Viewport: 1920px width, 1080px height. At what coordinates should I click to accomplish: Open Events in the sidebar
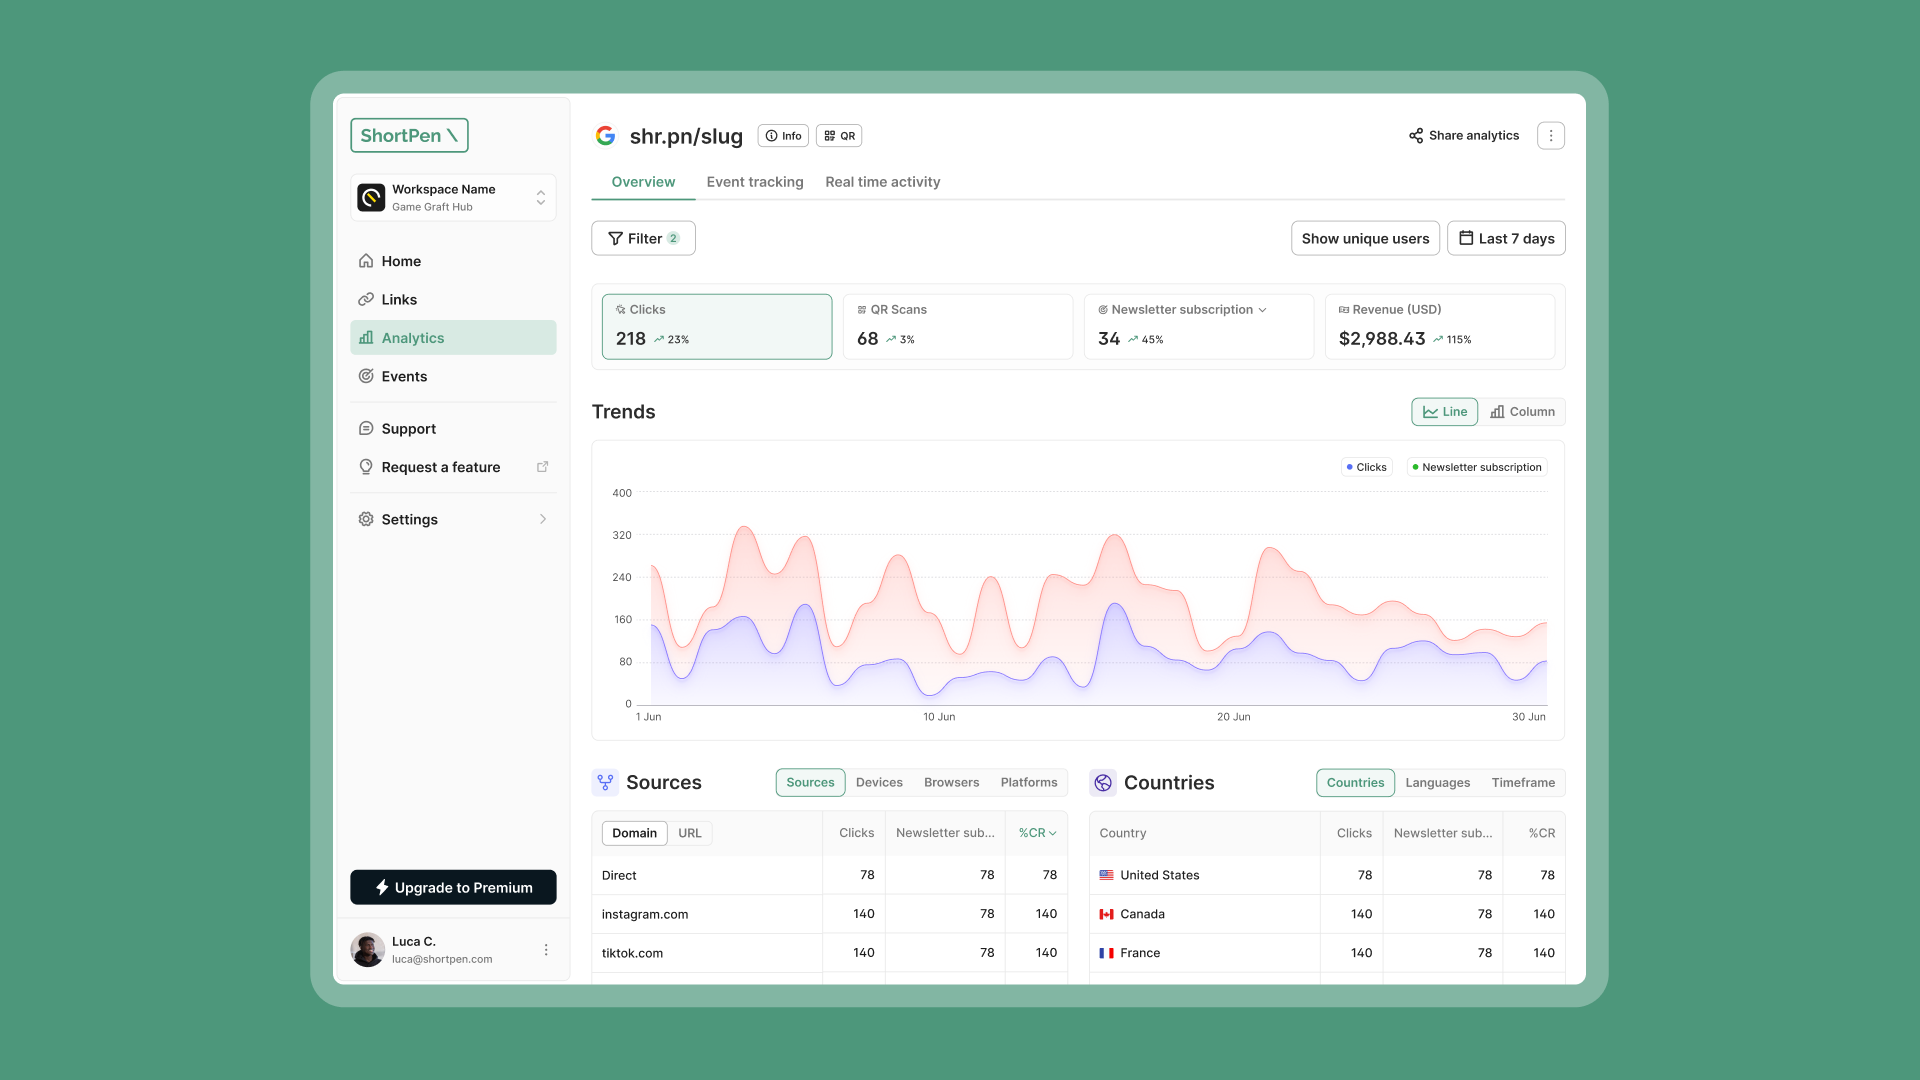[x=404, y=376]
